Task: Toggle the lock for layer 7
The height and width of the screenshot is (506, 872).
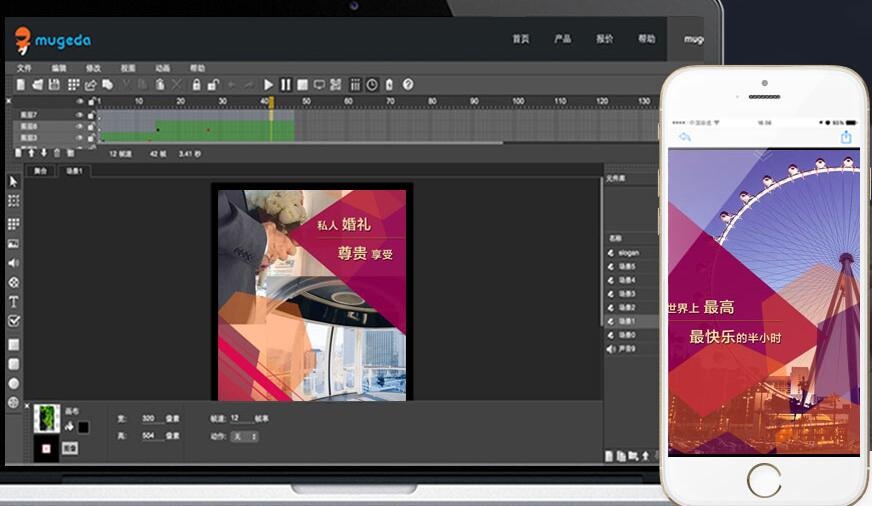Action: pyautogui.click(x=91, y=115)
